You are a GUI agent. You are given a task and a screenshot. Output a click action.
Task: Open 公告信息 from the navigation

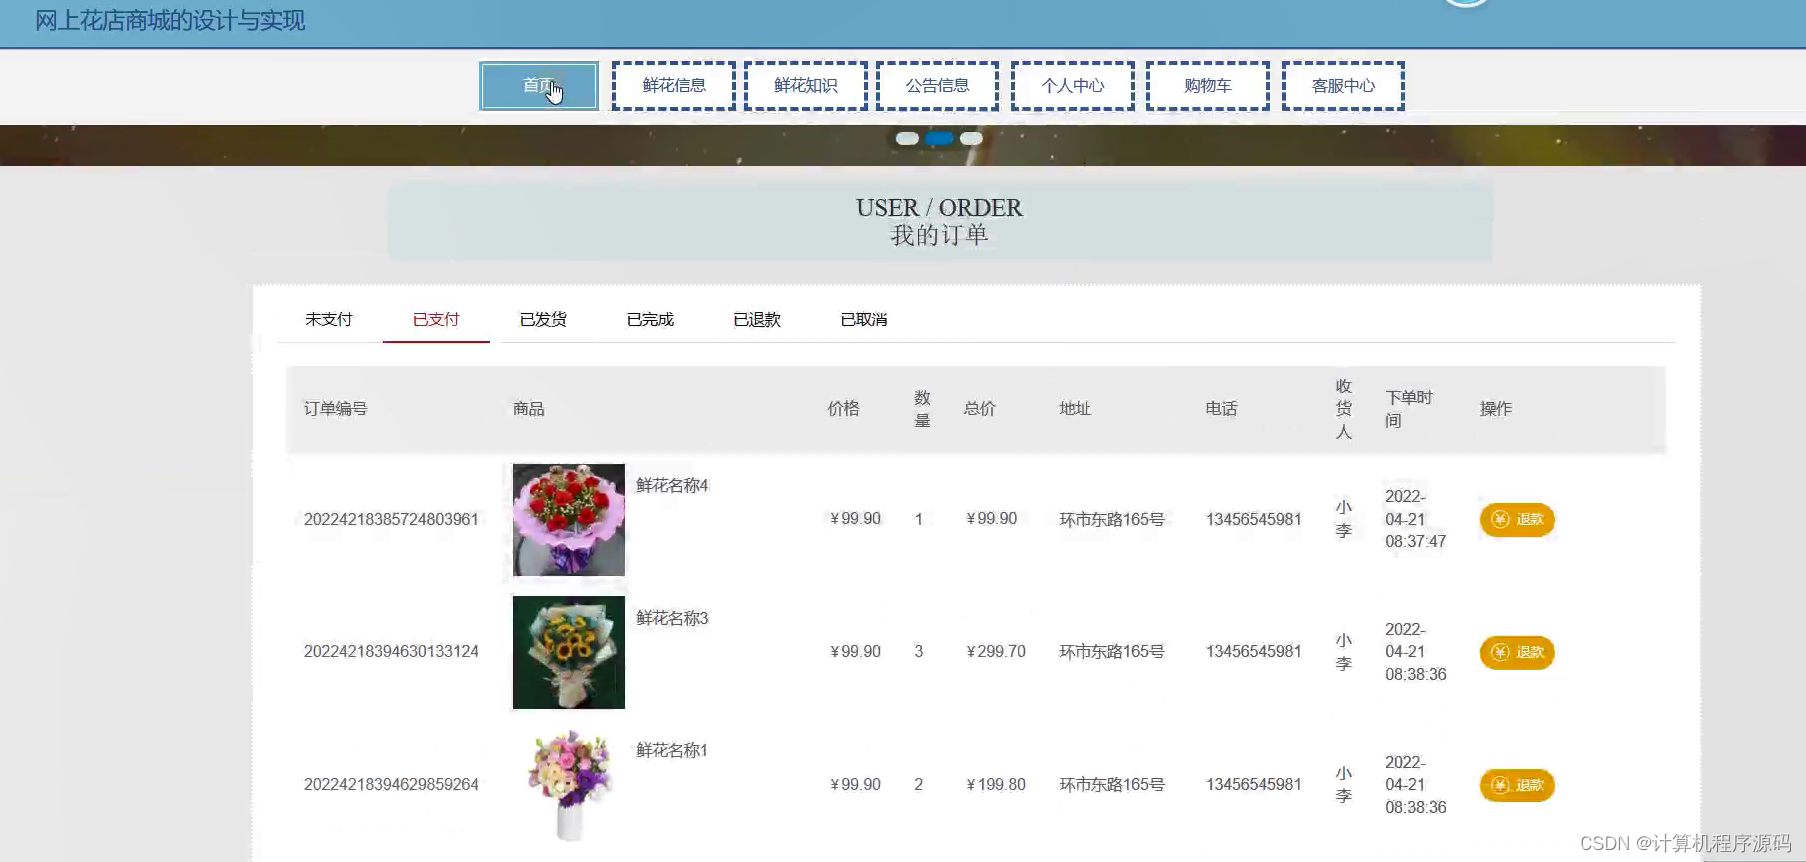click(937, 86)
